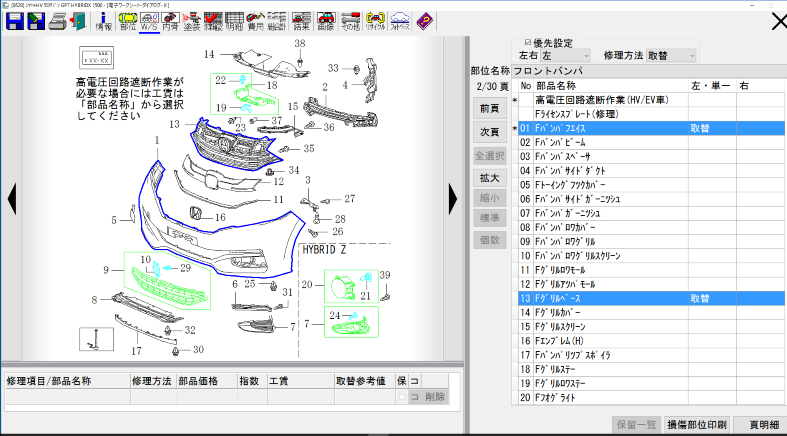The height and width of the screenshot is (436, 787).
Task: Select row 04 Fバンパサイドダクト
Action: tap(652, 171)
